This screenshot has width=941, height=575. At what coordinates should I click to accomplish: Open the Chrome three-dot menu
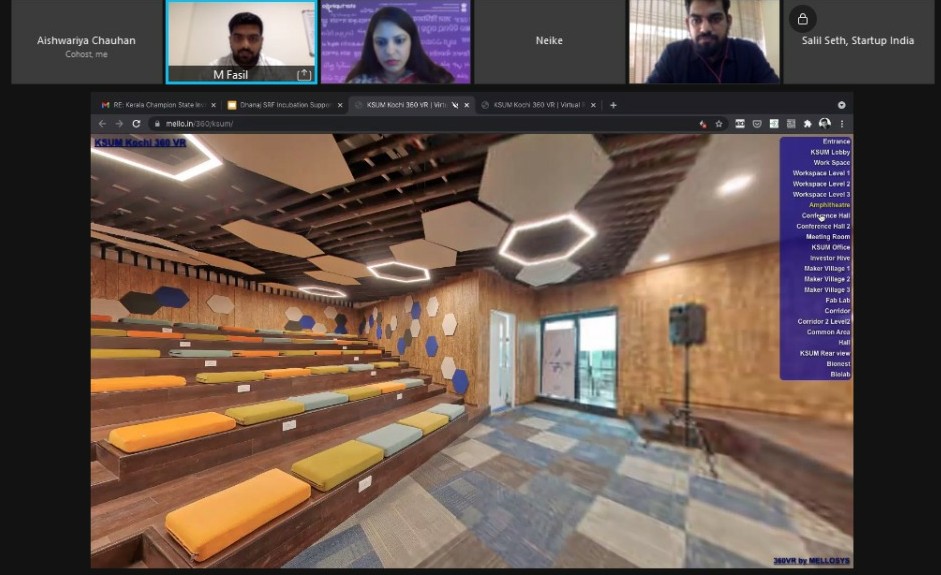tap(842, 124)
